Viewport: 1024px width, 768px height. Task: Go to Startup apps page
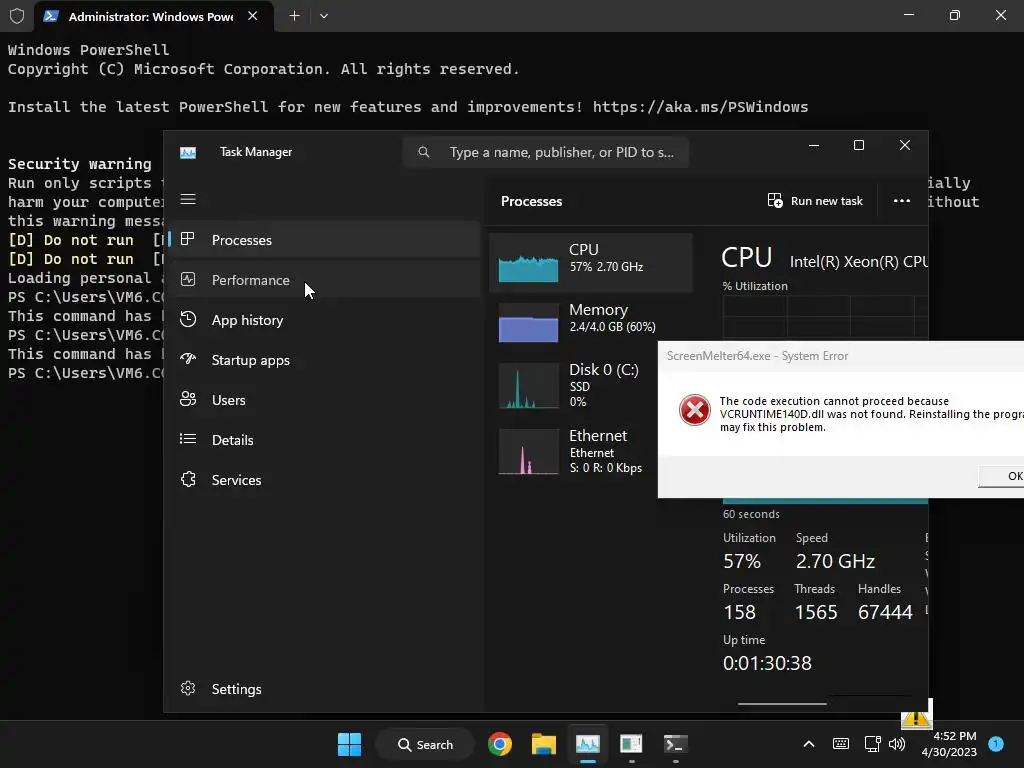tap(325, 360)
